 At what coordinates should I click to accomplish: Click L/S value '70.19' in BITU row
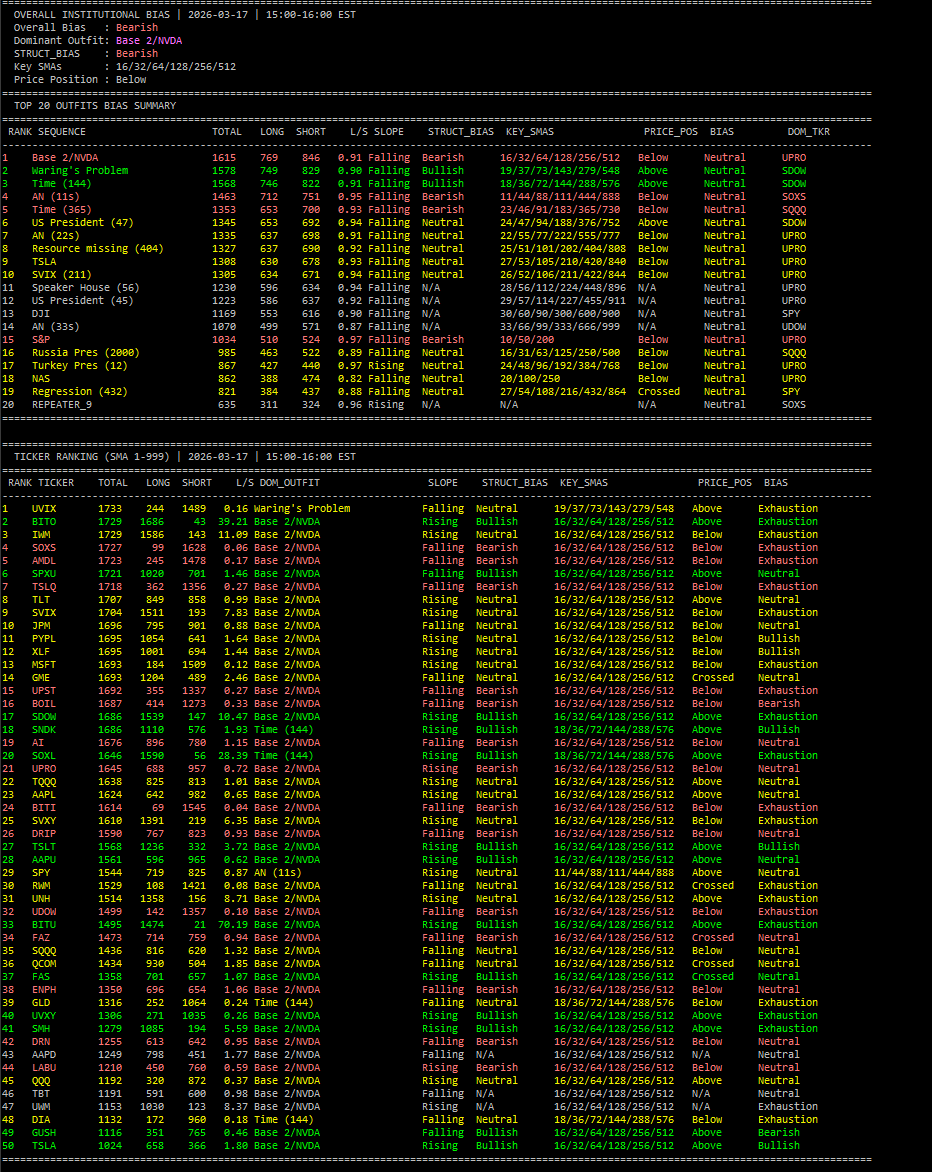point(233,925)
